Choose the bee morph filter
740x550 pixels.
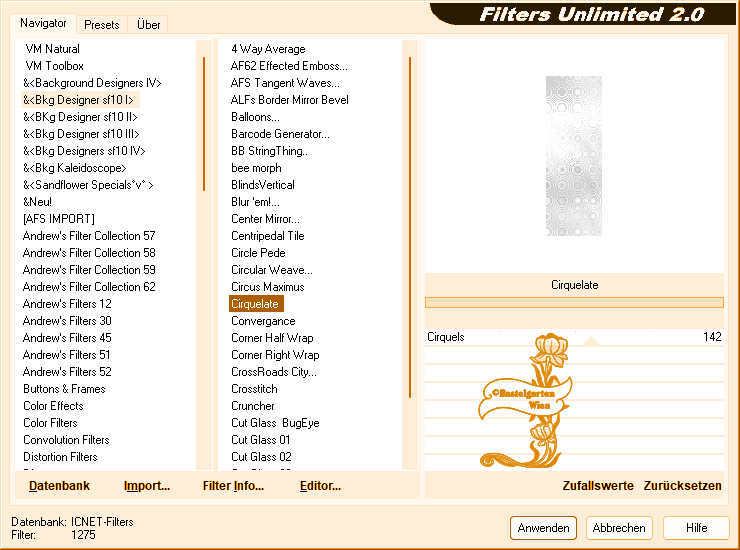click(256, 168)
